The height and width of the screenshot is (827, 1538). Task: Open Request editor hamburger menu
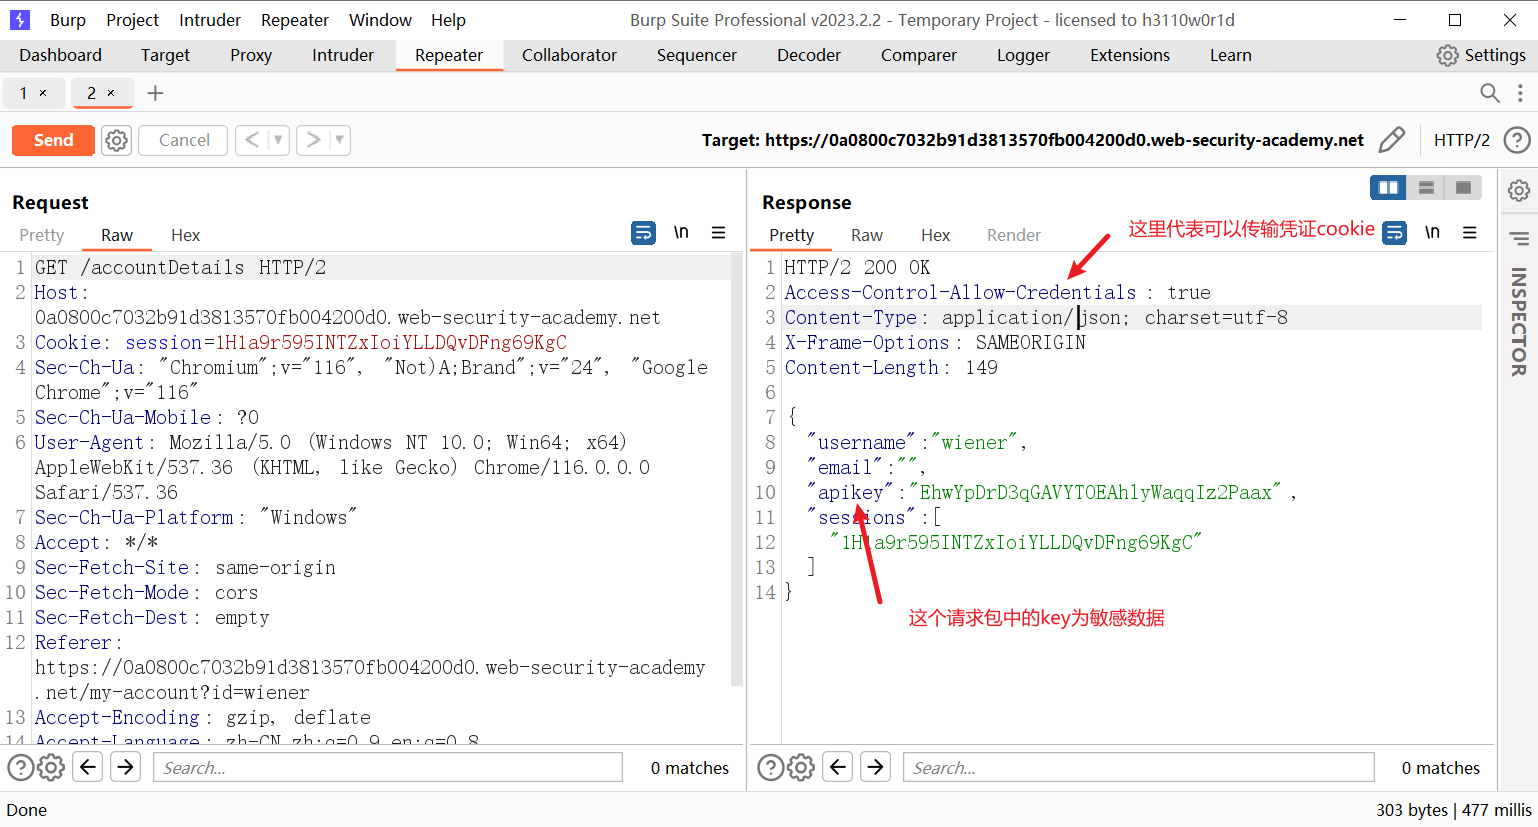718,233
